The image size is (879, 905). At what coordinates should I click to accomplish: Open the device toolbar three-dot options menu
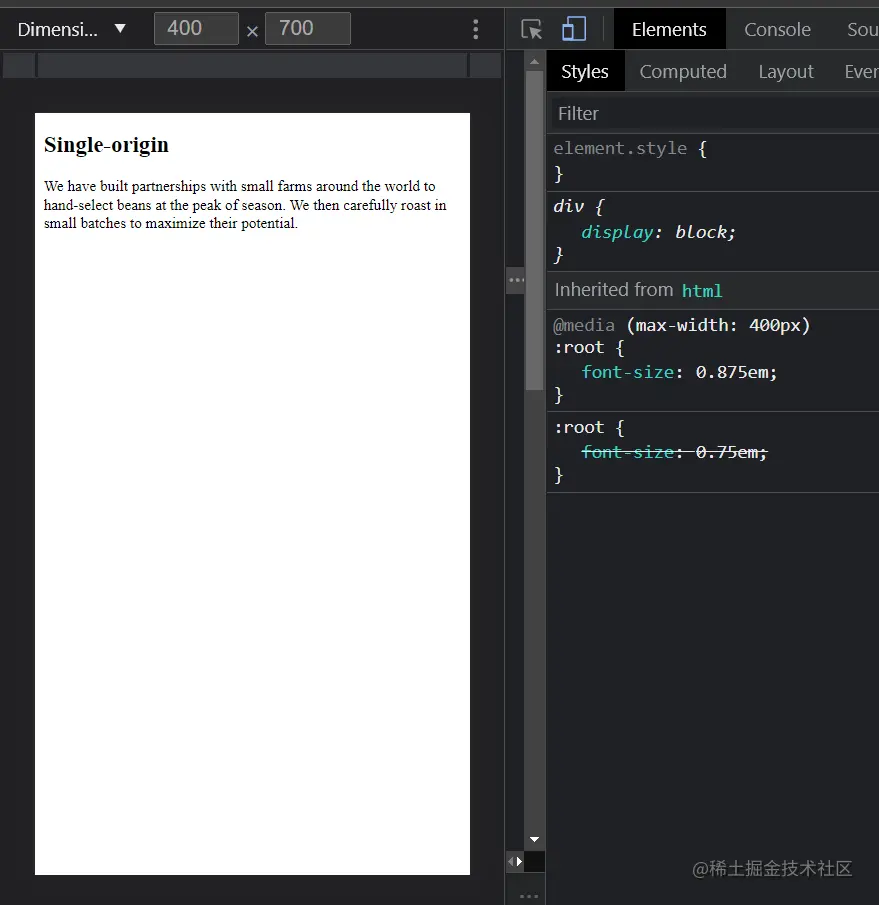476,29
